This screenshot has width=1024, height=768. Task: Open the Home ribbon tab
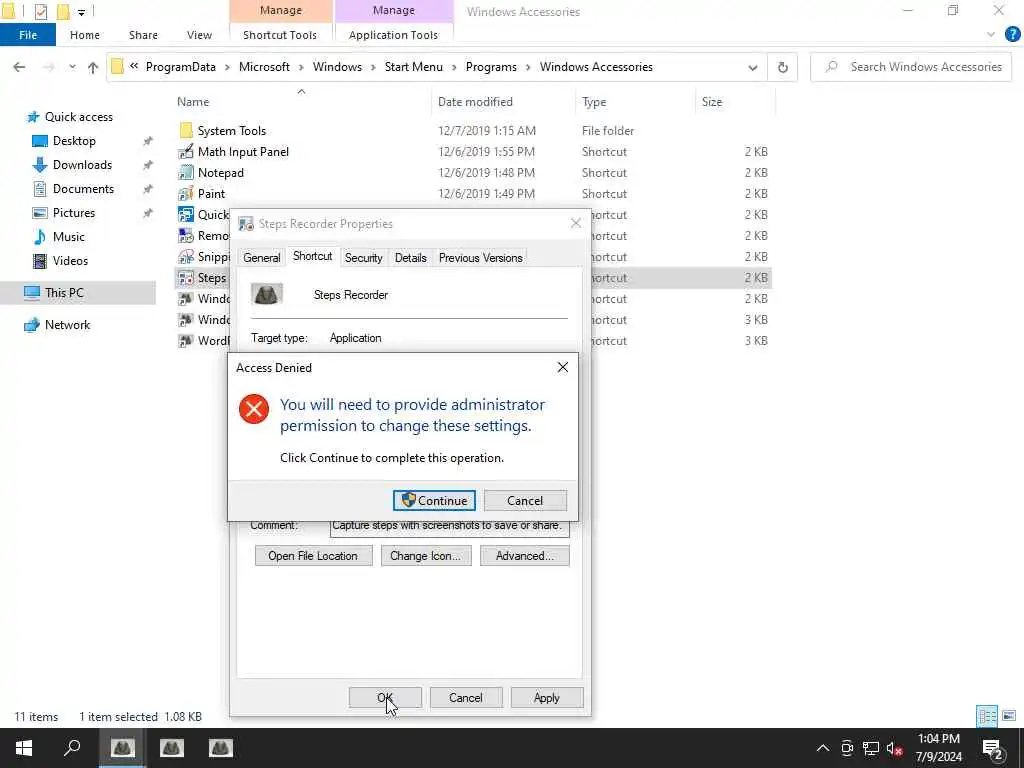pyautogui.click(x=85, y=35)
